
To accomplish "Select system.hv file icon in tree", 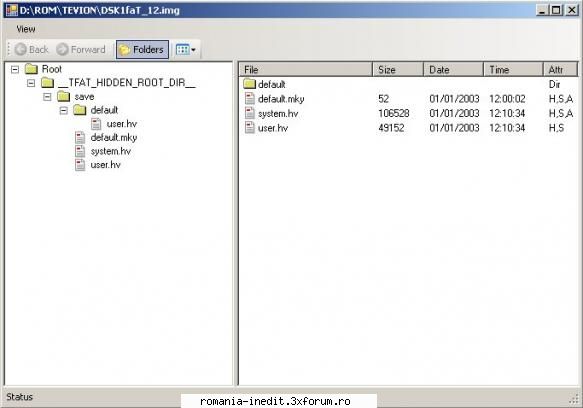I will [x=80, y=151].
